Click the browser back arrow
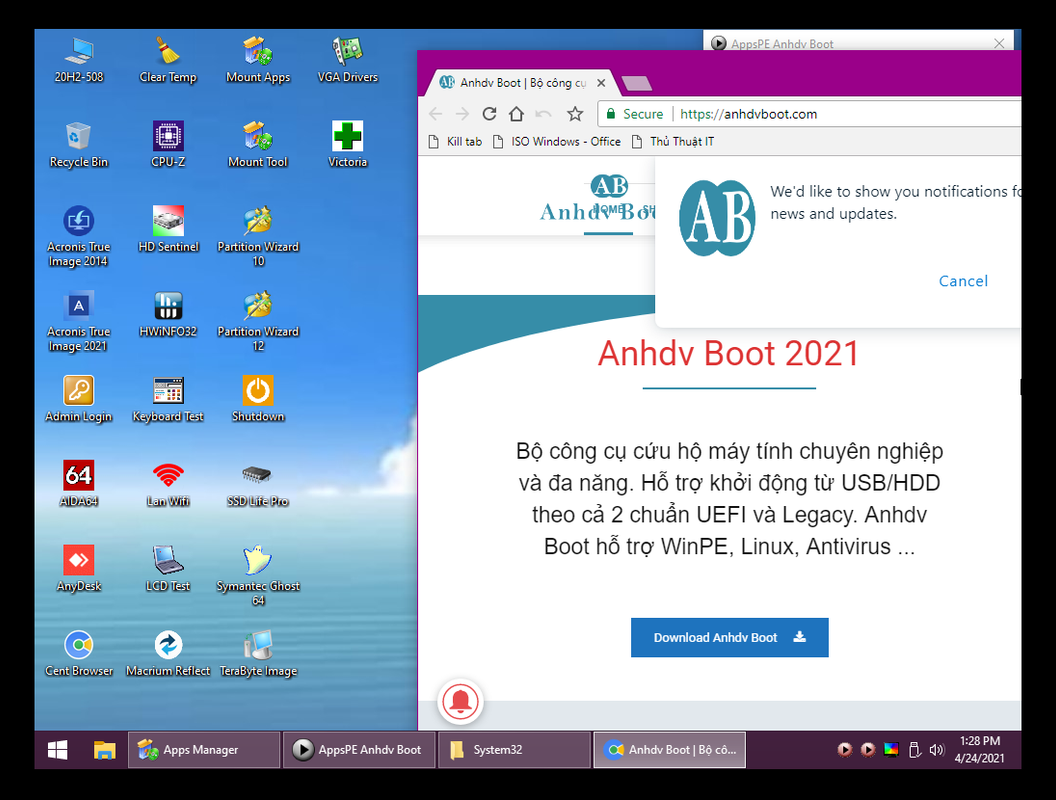Image resolution: width=1056 pixels, height=800 pixels. click(x=435, y=114)
